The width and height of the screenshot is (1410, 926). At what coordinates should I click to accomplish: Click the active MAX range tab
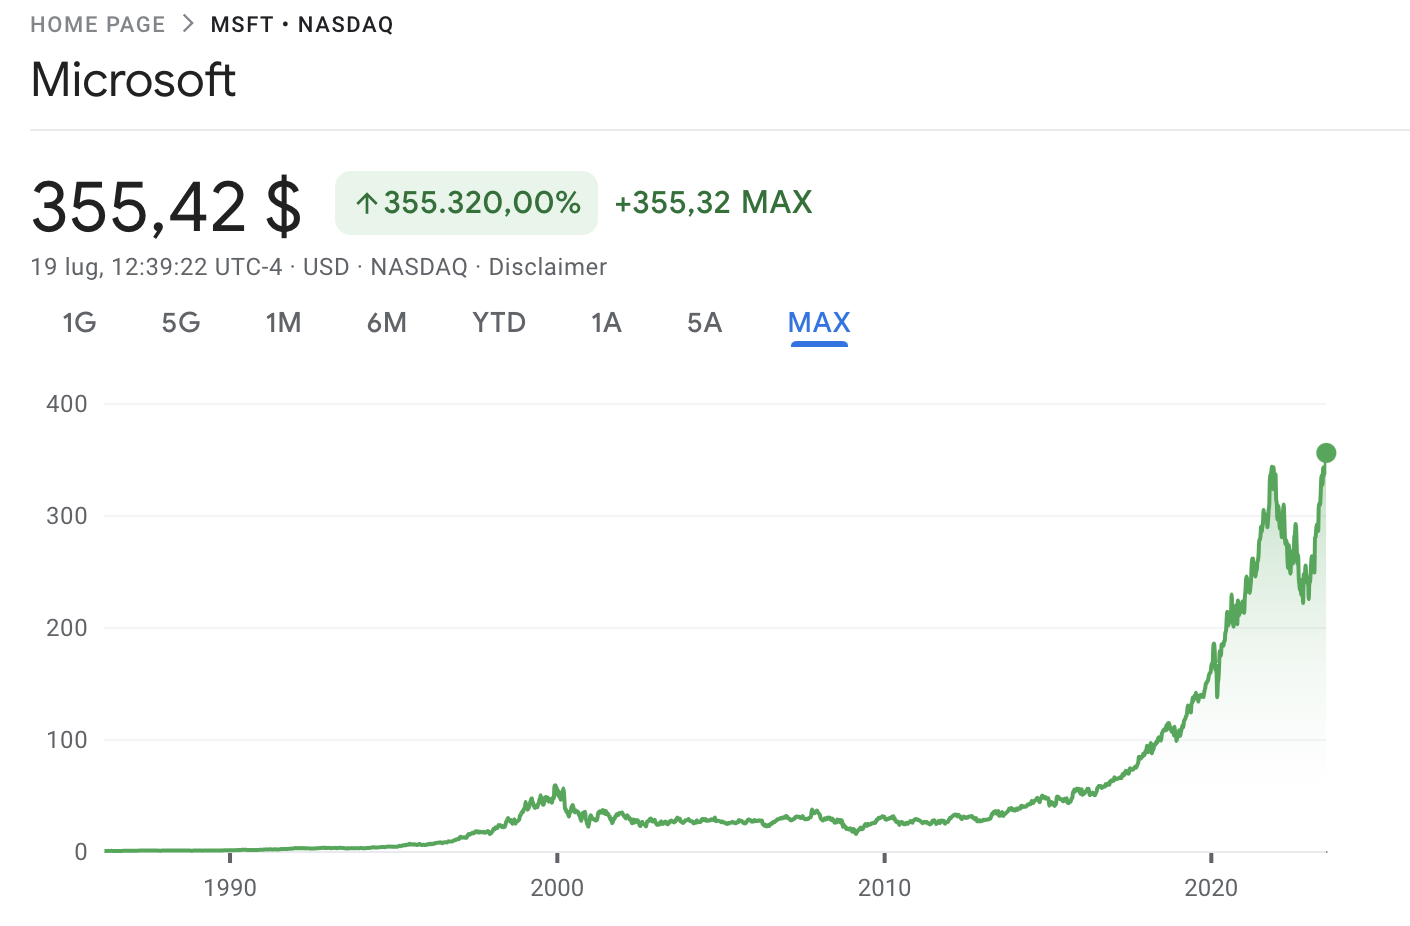point(819,322)
